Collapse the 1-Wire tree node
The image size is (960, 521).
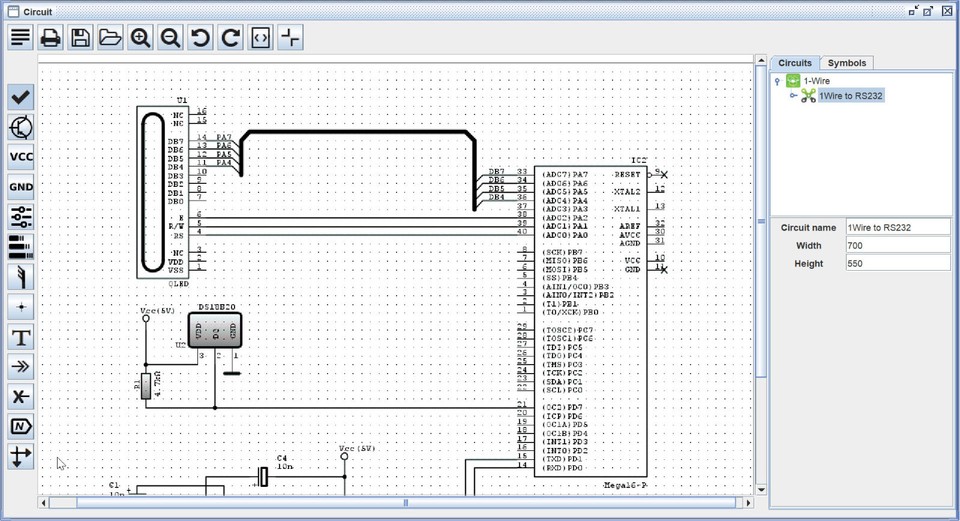pyautogui.click(x=778, y=81)
